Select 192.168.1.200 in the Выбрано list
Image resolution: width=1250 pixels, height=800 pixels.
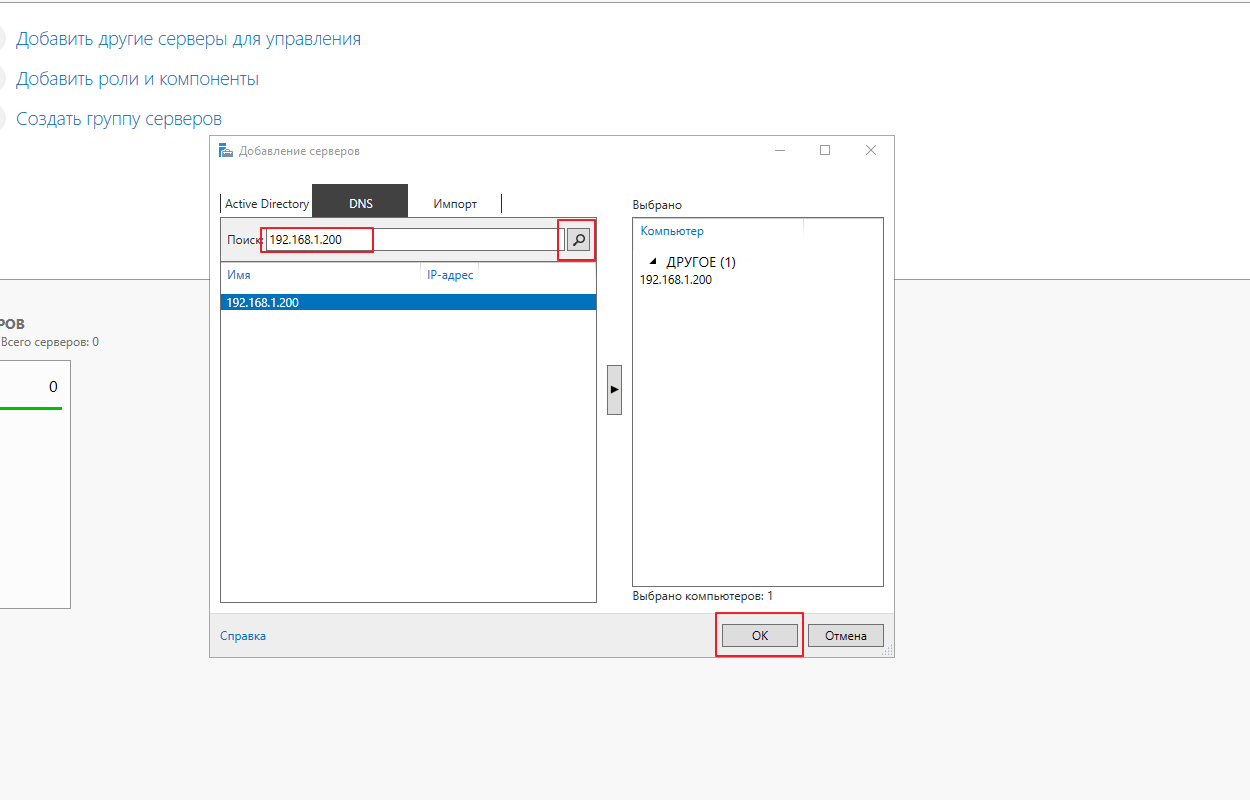[x=676, y=280]
